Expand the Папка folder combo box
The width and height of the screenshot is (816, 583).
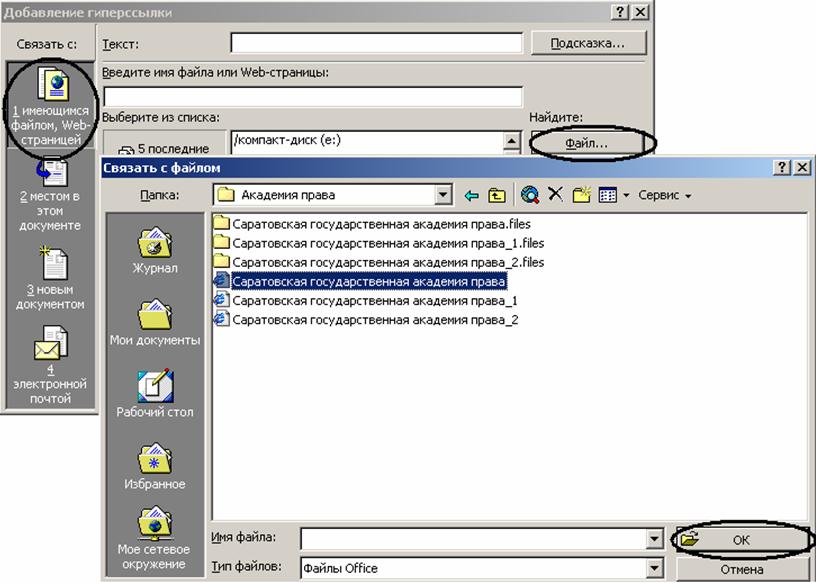click(443, 195)
